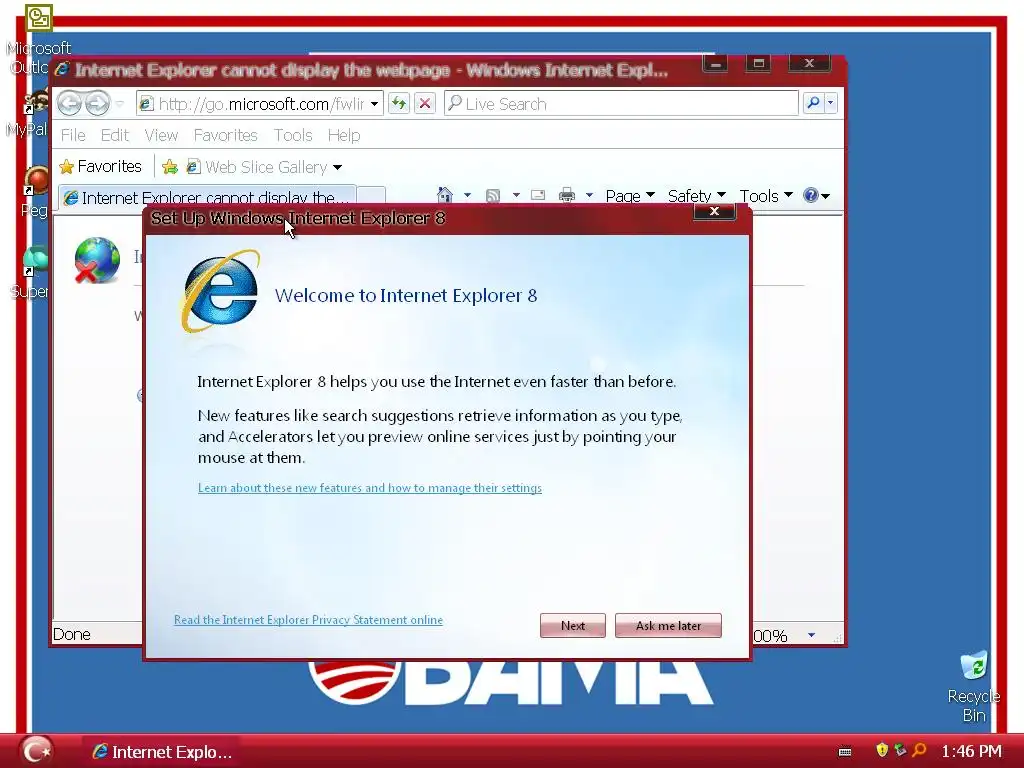Click the RSS feeds icon

click(x=493, y=195)
